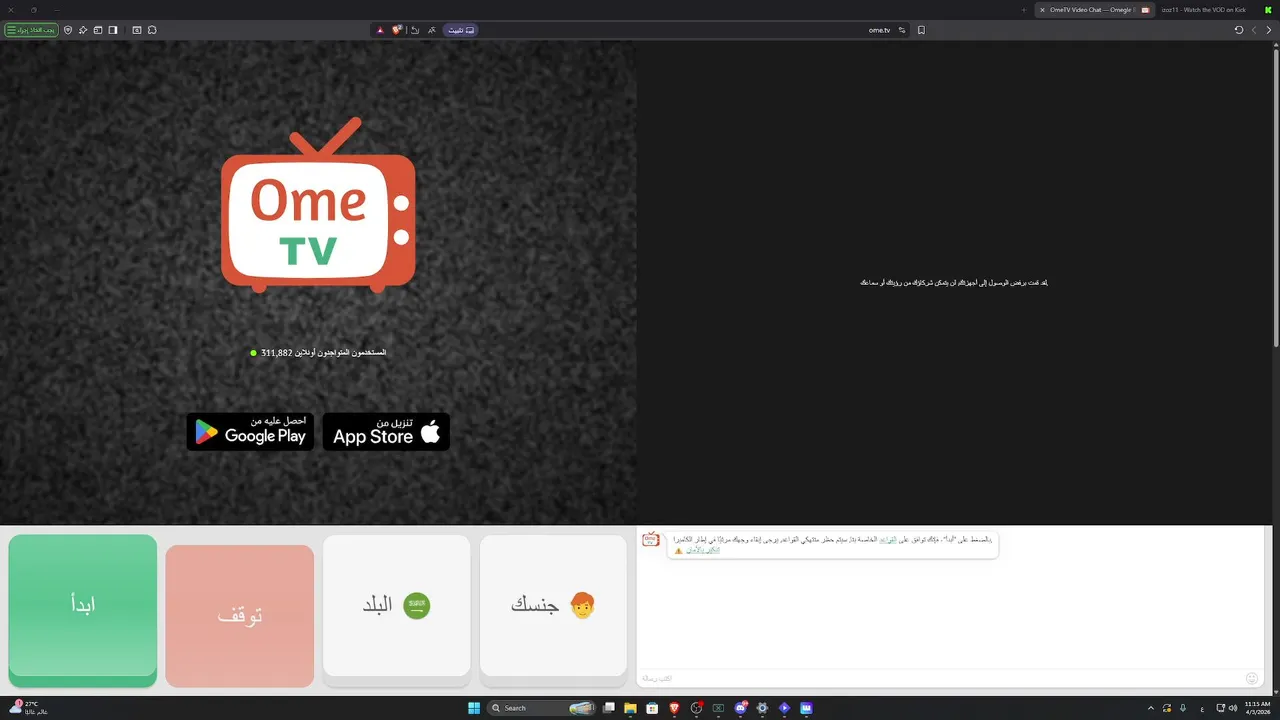Open Discord from the taskbar
1280x720 pixels.
point(741,708)
